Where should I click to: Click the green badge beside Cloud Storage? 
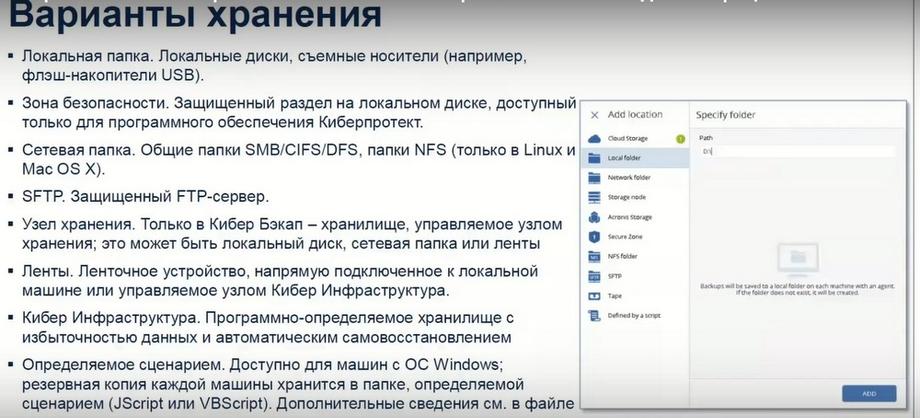[x=680, y=139]
